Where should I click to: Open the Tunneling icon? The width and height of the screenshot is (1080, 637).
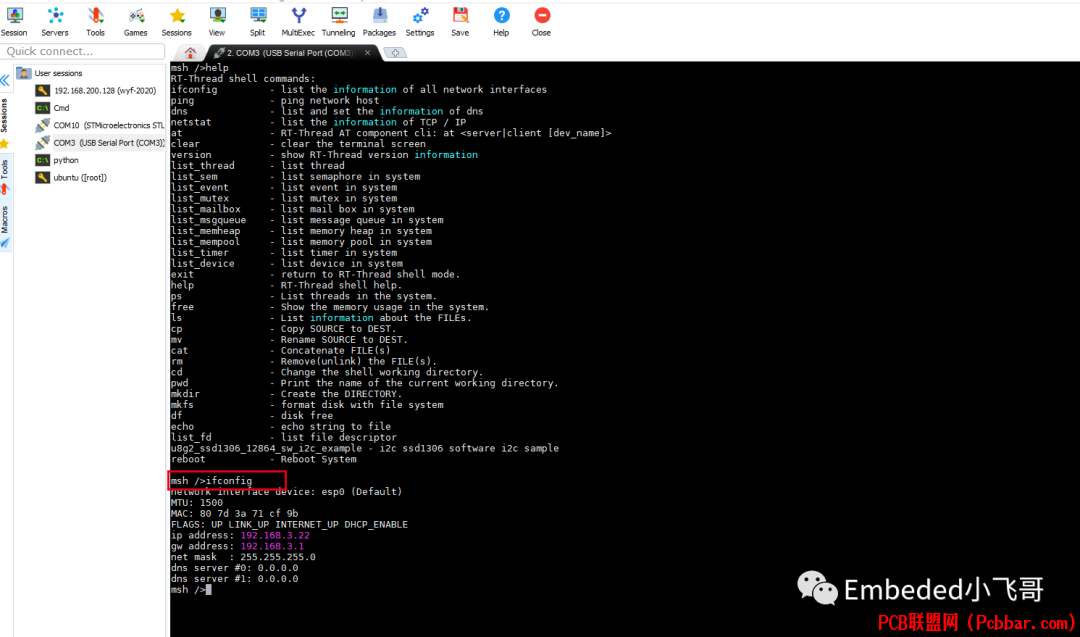tap(338, 21)
